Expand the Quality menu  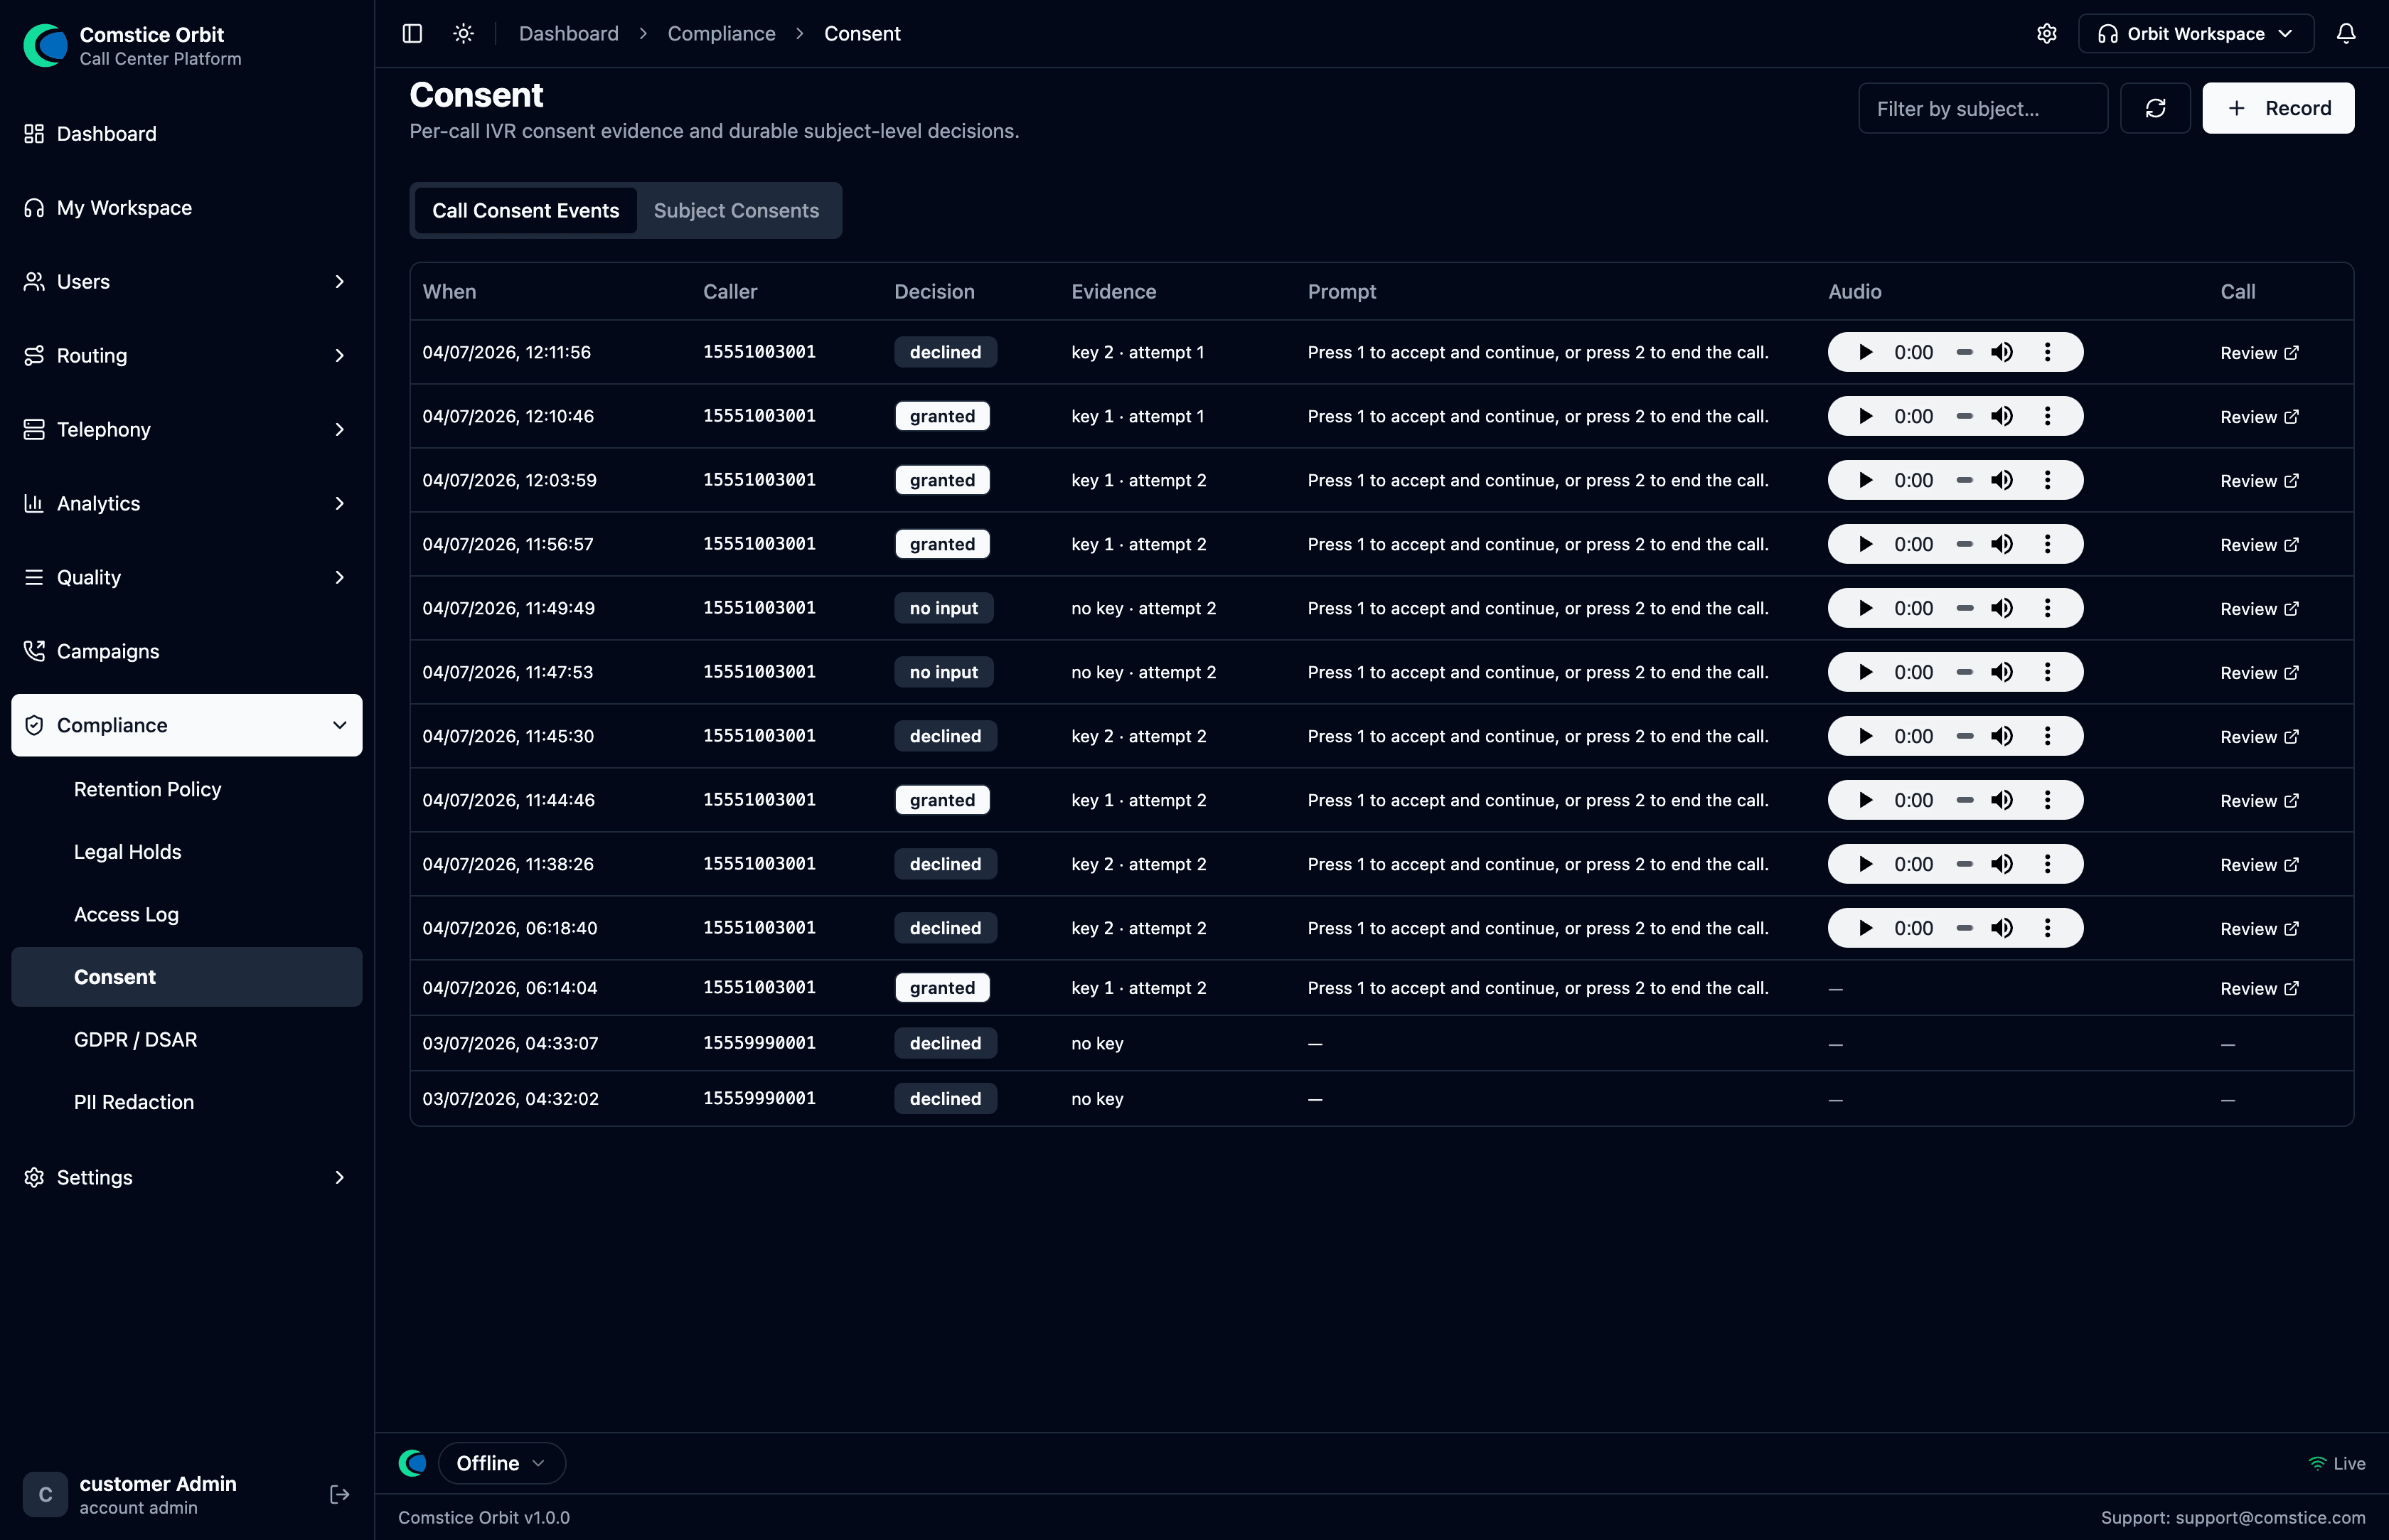pyautogui.click(x=187, y=578)
